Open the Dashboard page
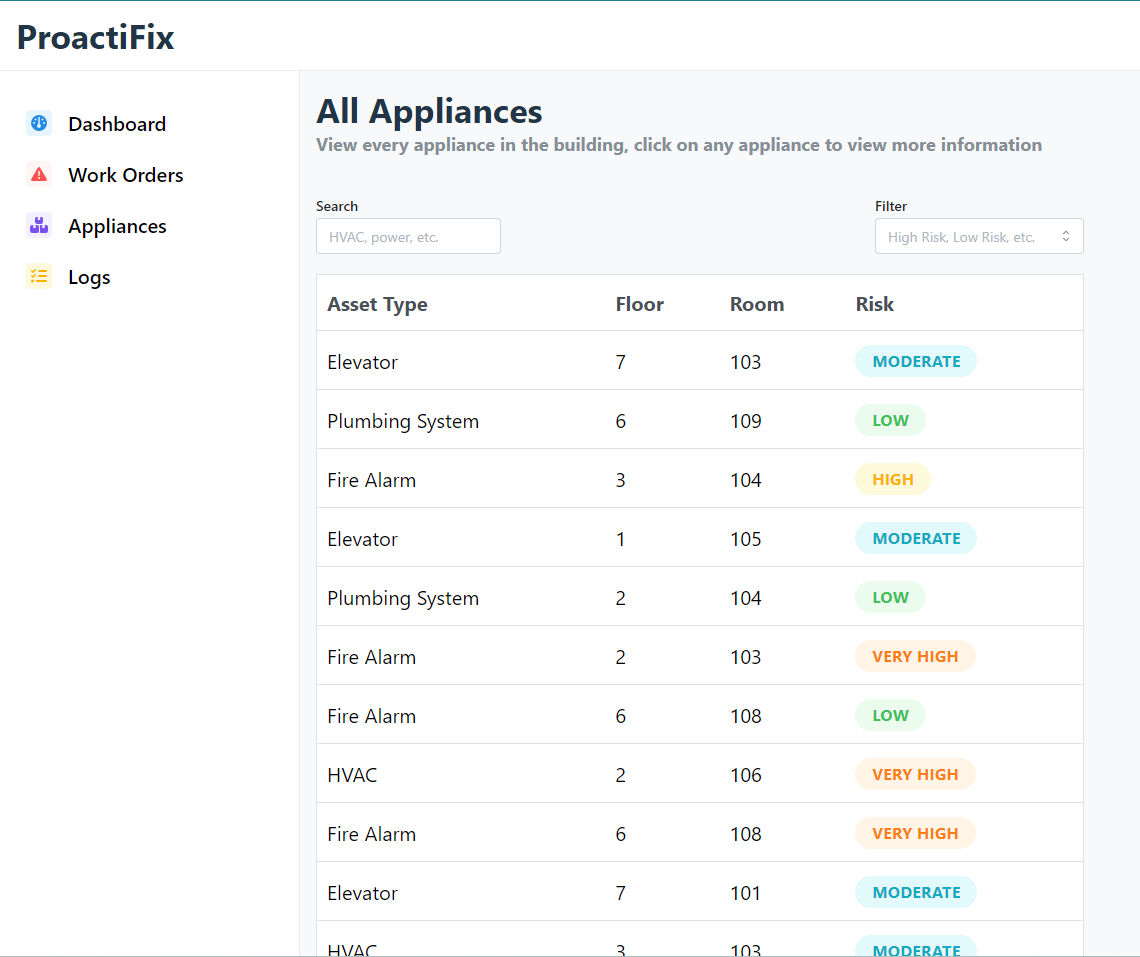This screenshot has width=1140, height=957. 117,124
